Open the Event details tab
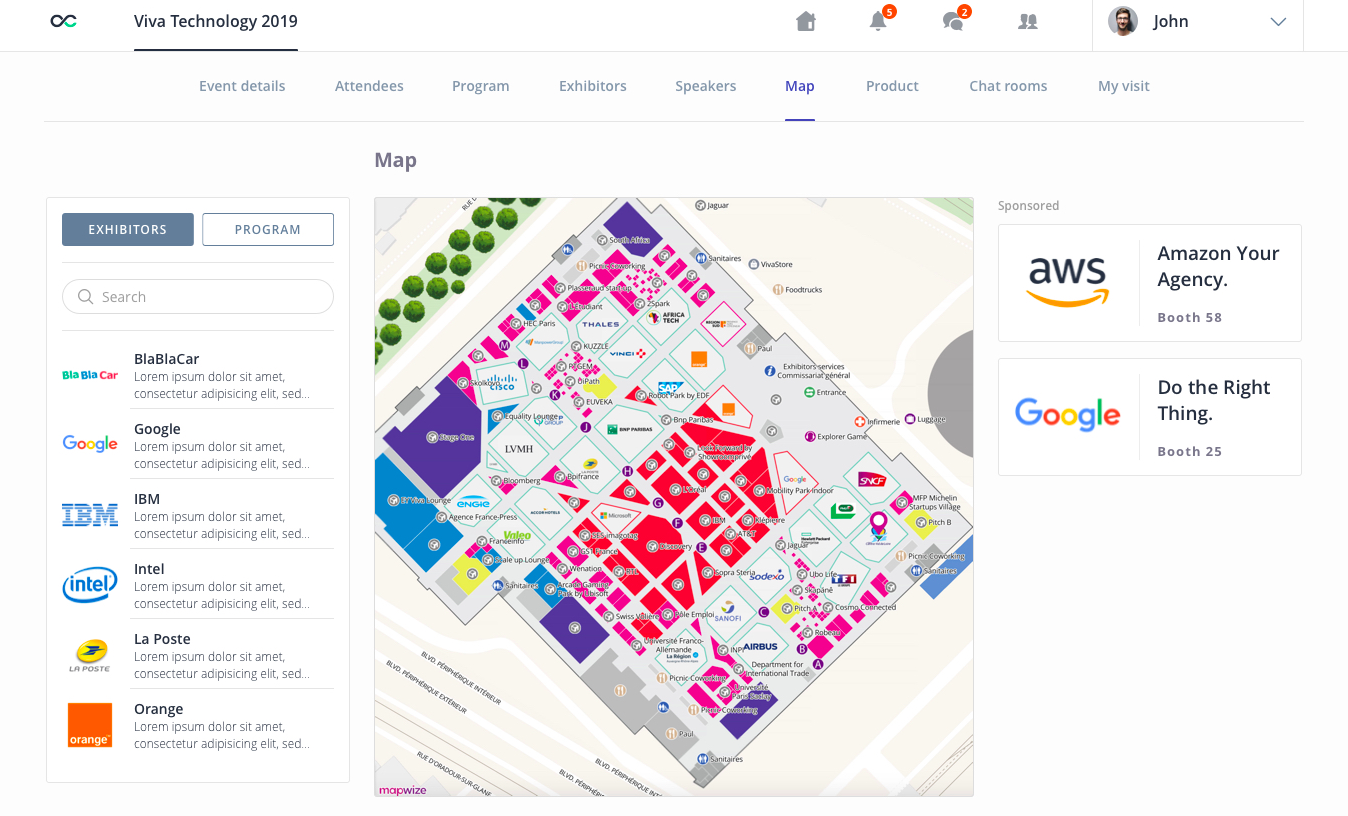This screenshot has height=816, width=1348. [x=242, y=86]
